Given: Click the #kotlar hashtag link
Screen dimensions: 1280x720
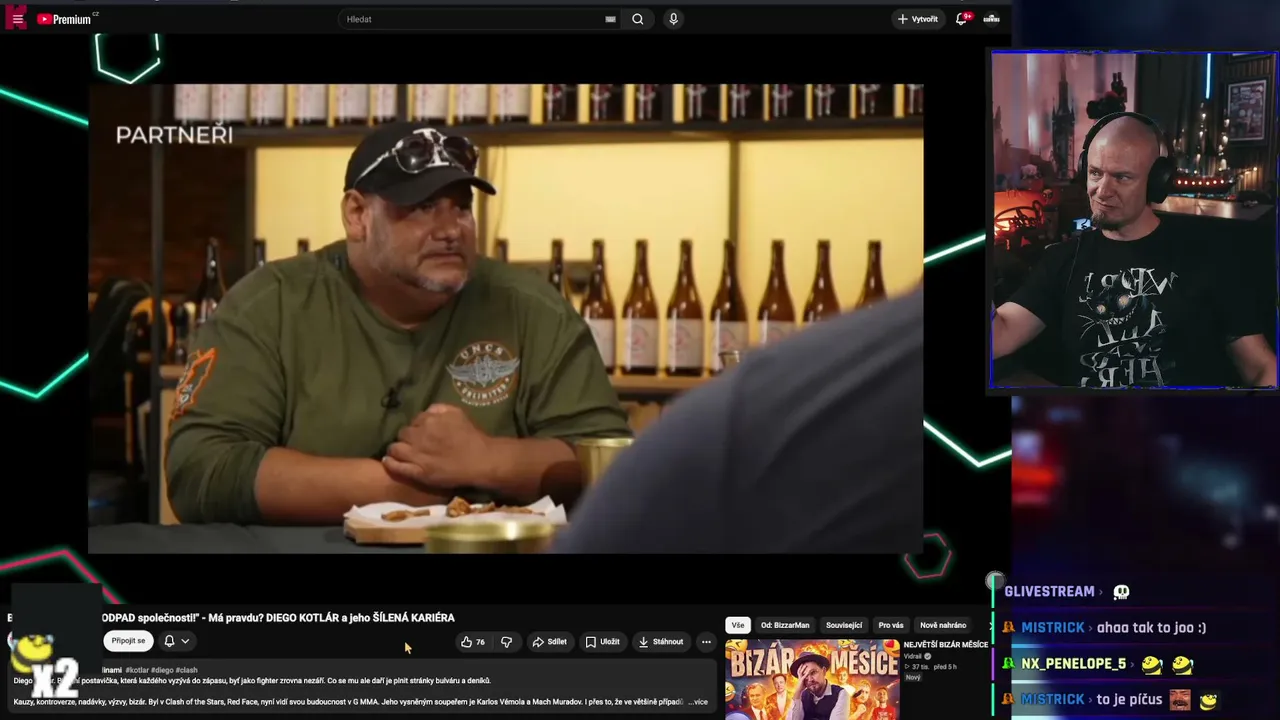Looking at the screenshot, I should click(138, 670).
